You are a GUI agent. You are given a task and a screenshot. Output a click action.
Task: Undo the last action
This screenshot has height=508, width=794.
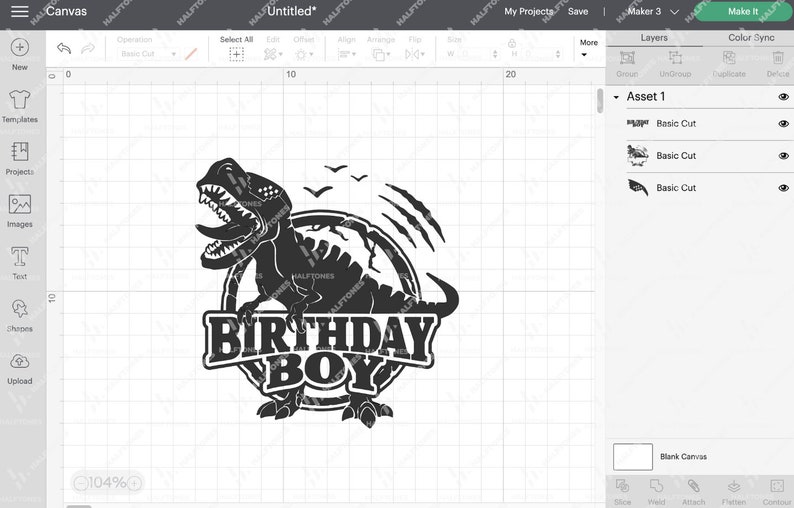[x=64, y=48]
